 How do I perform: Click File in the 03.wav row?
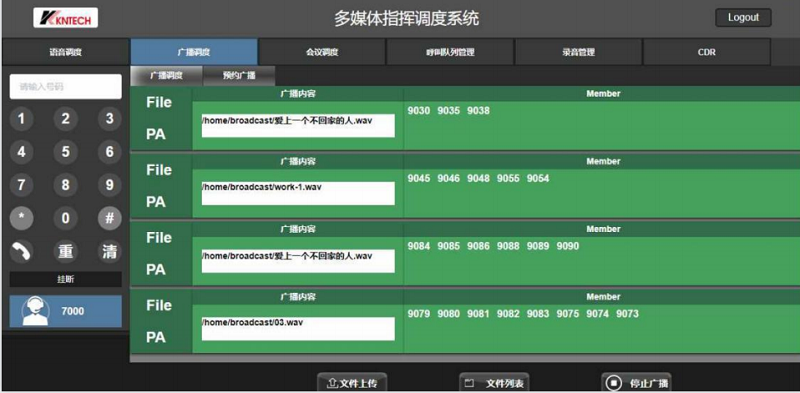(159, 305)
